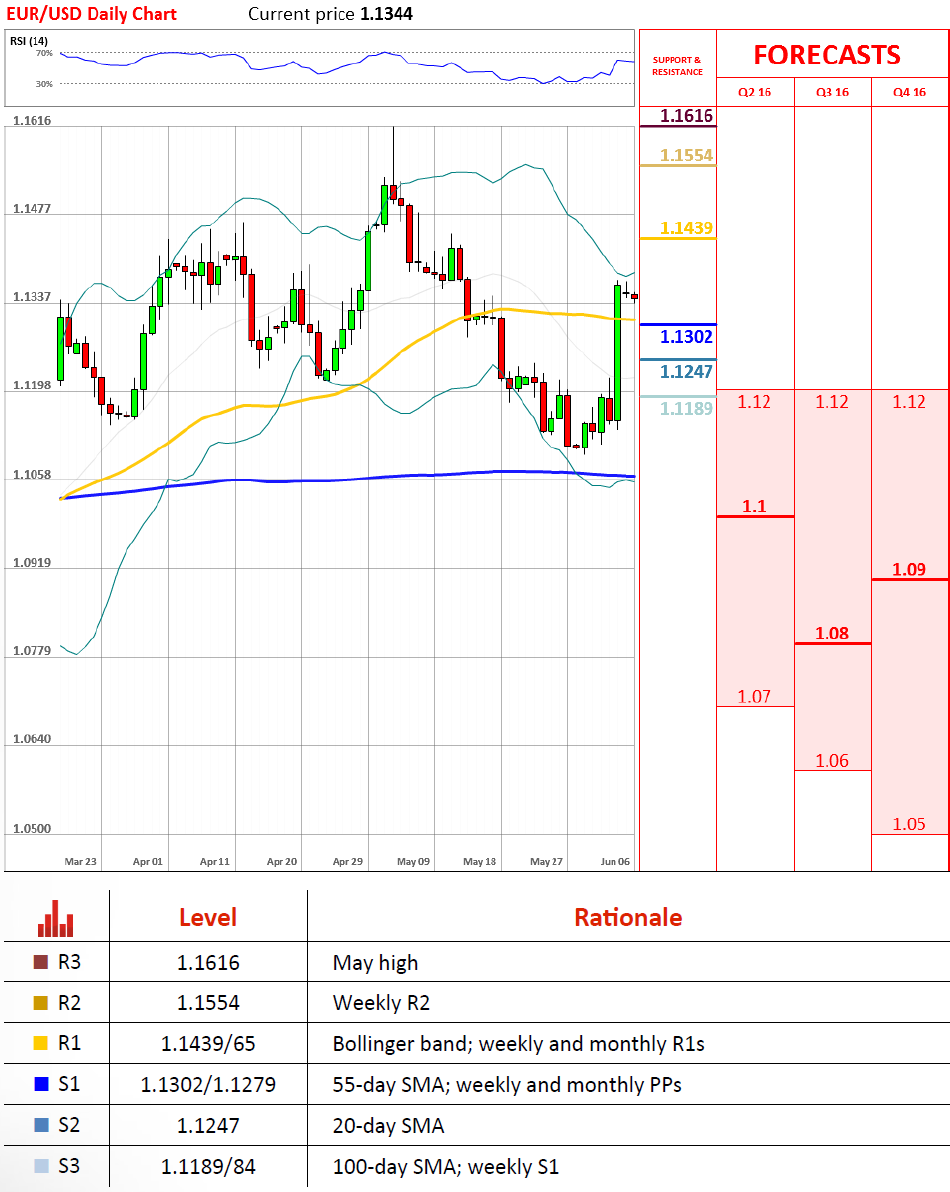Click the 'S3' row label

(x=69, y=1166)
